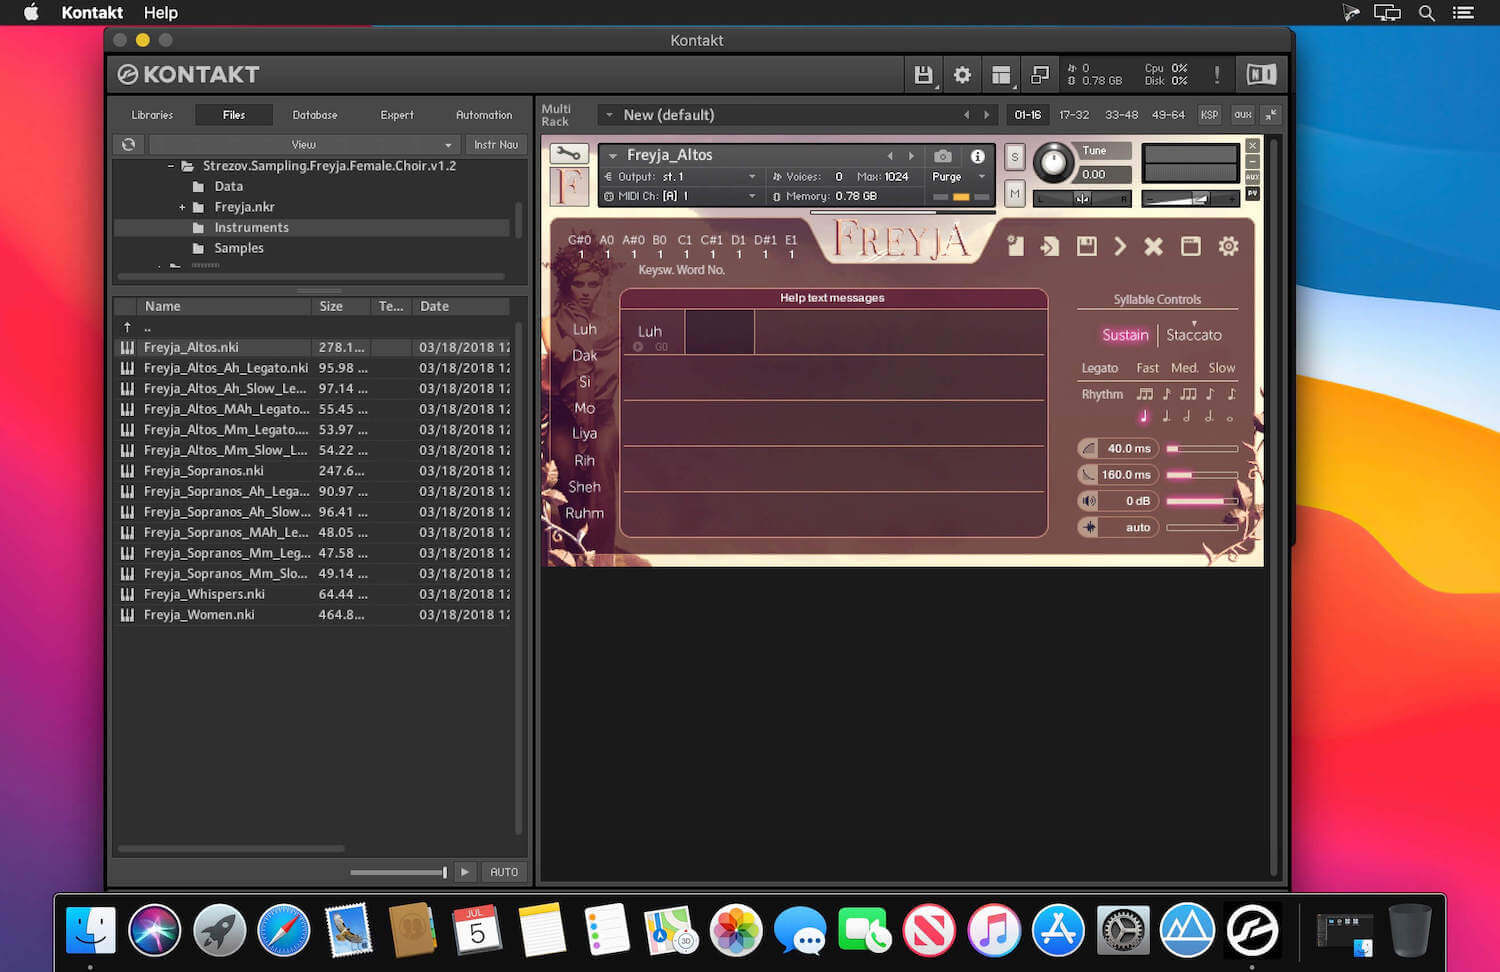Screen dimensions: 1500x972
Task: Open the Help menu
Action: [160, 13]
